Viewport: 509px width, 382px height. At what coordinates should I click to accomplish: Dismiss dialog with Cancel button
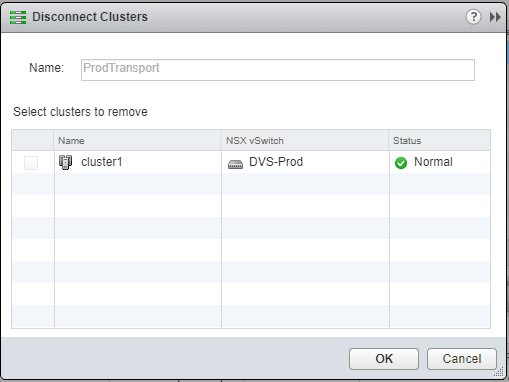pyautogui.click(x=462, y=359)
